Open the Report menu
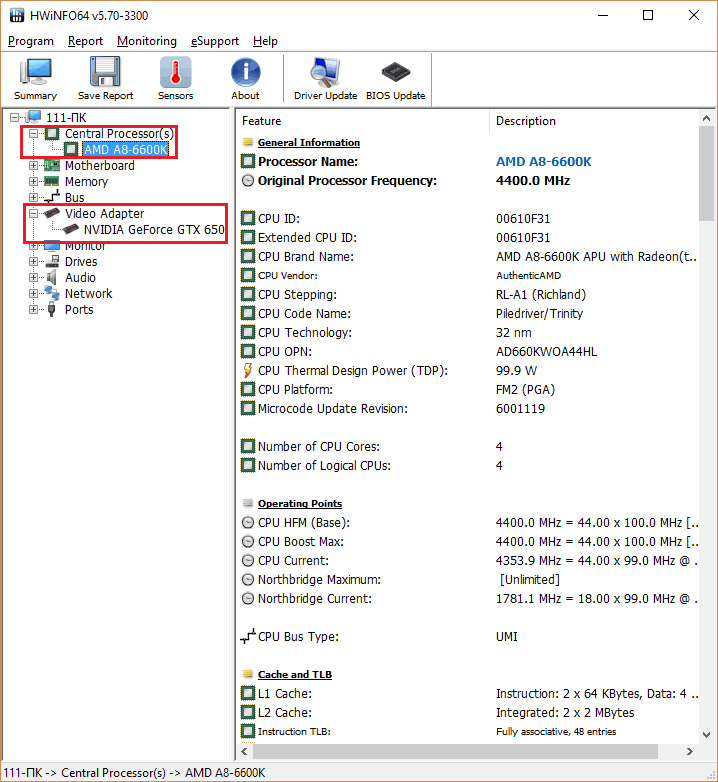718x782 pixels. pos(85,41)
